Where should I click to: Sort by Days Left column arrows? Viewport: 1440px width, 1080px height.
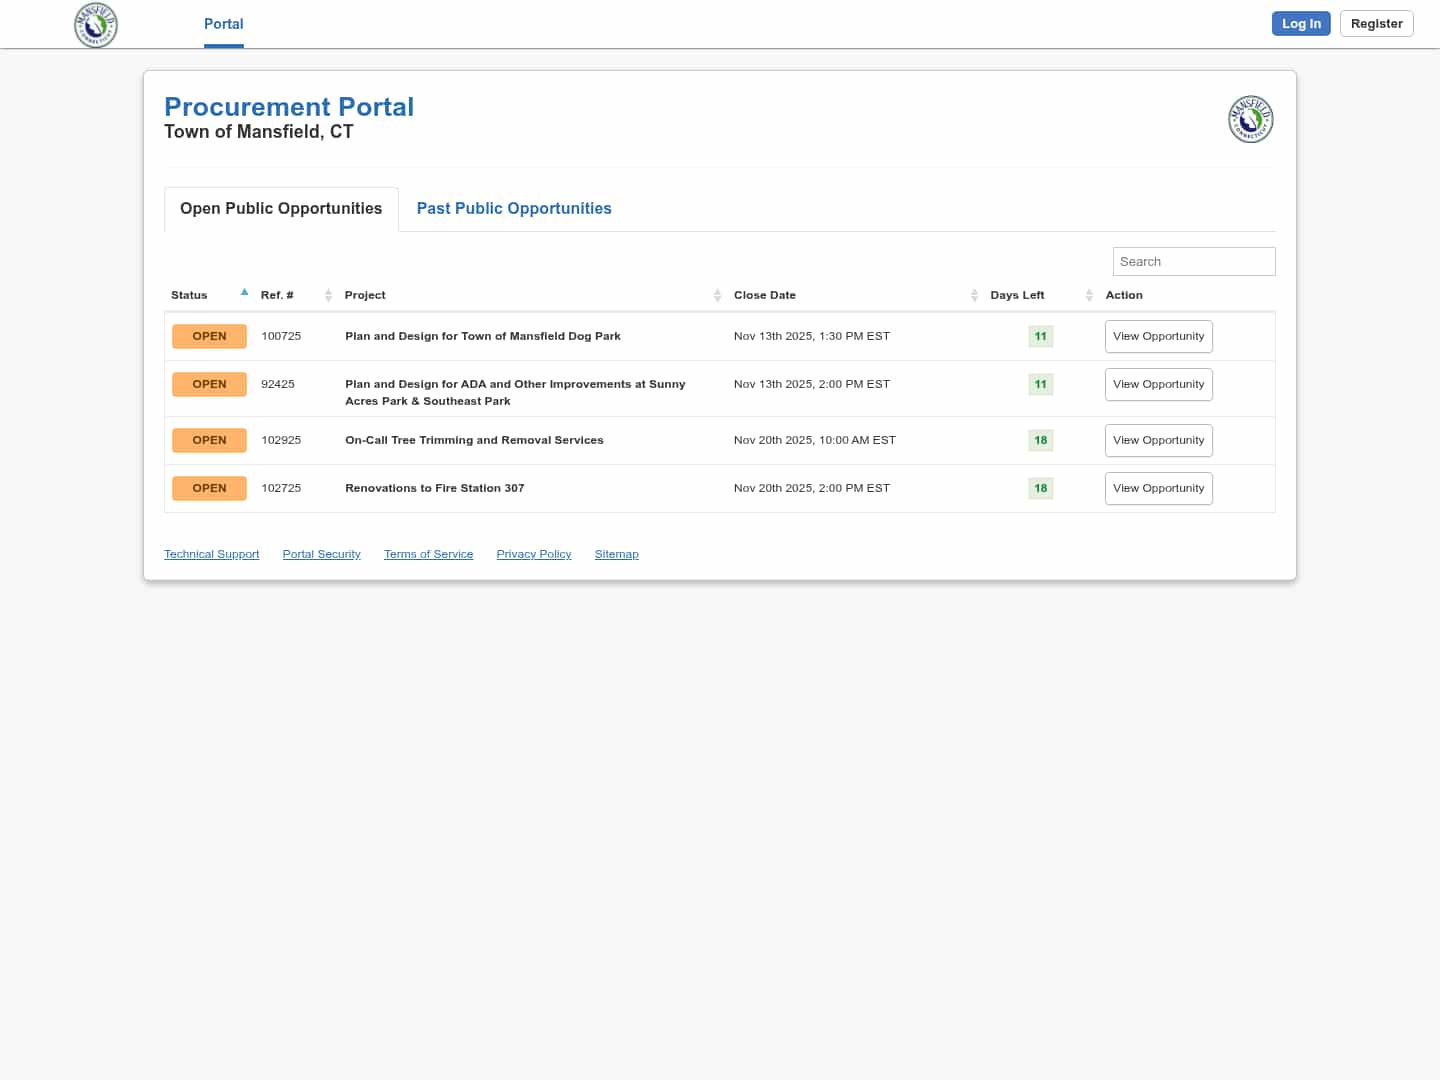pos(1089,295)
